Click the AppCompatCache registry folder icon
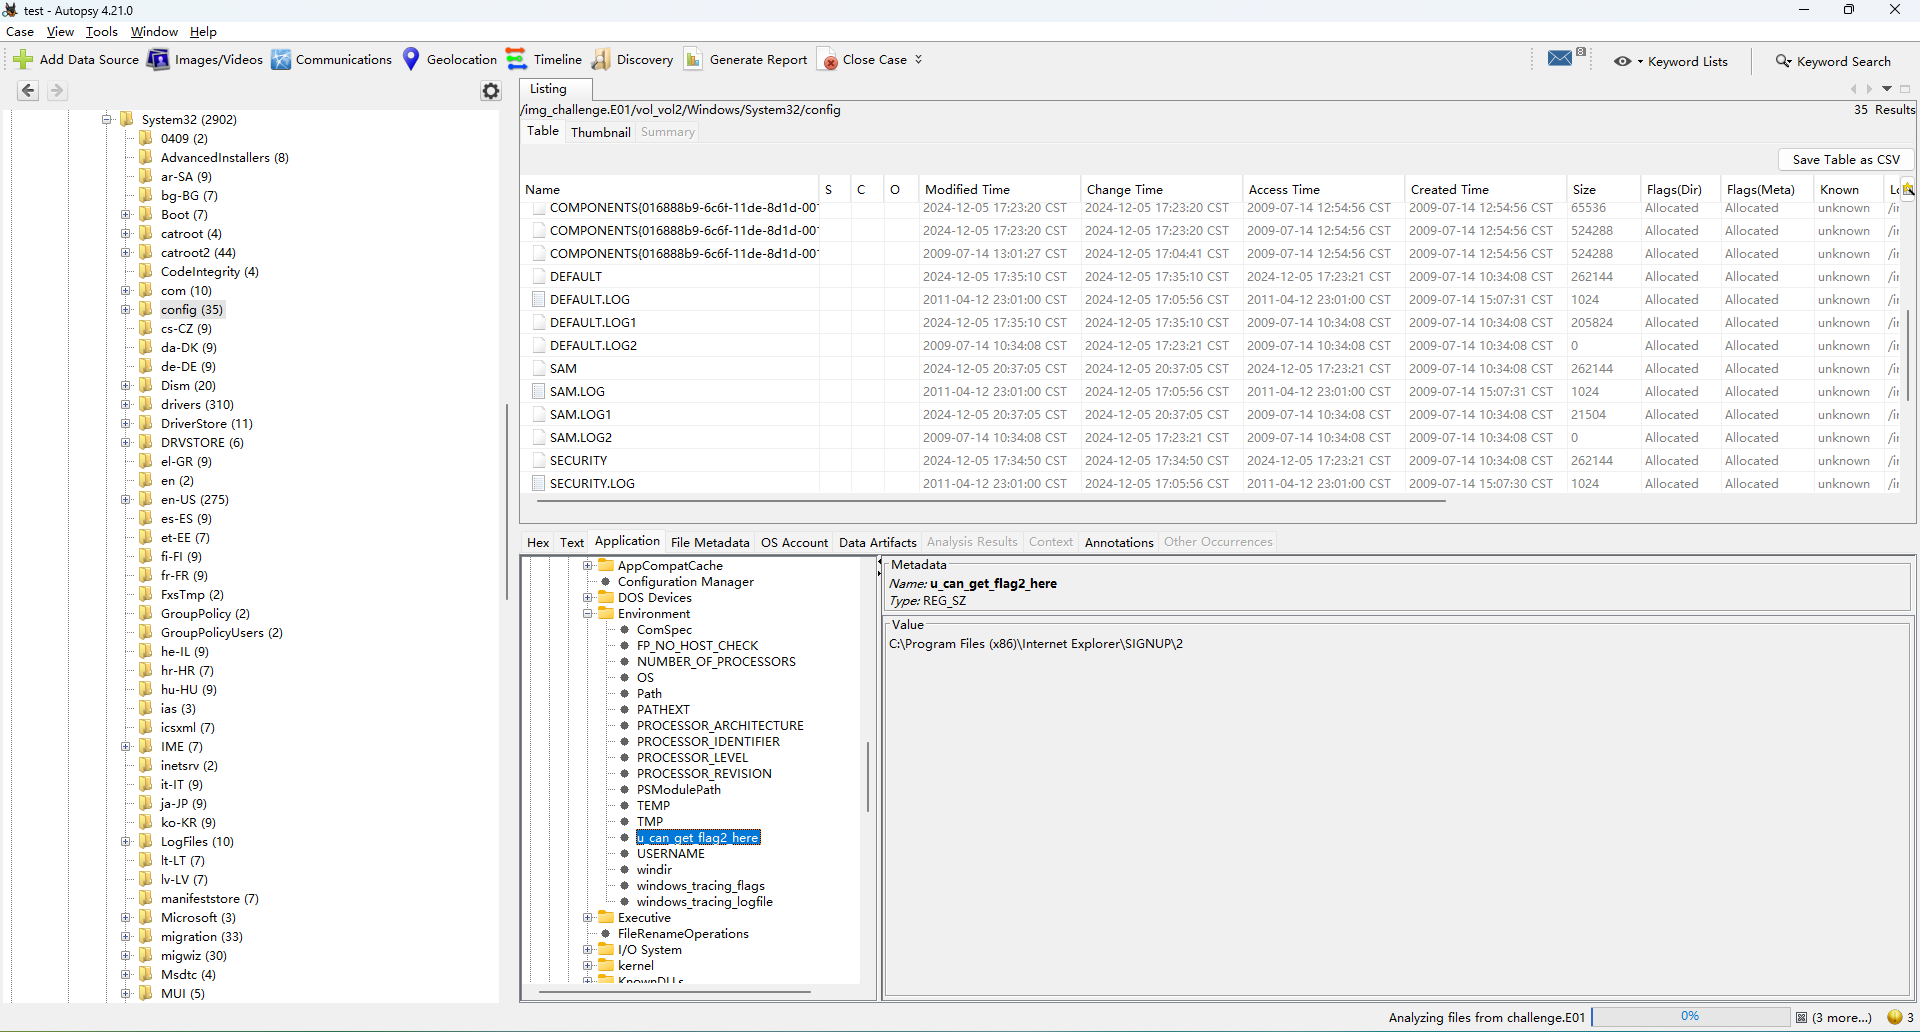The image size is (1920, 1032). pos(606,565)
